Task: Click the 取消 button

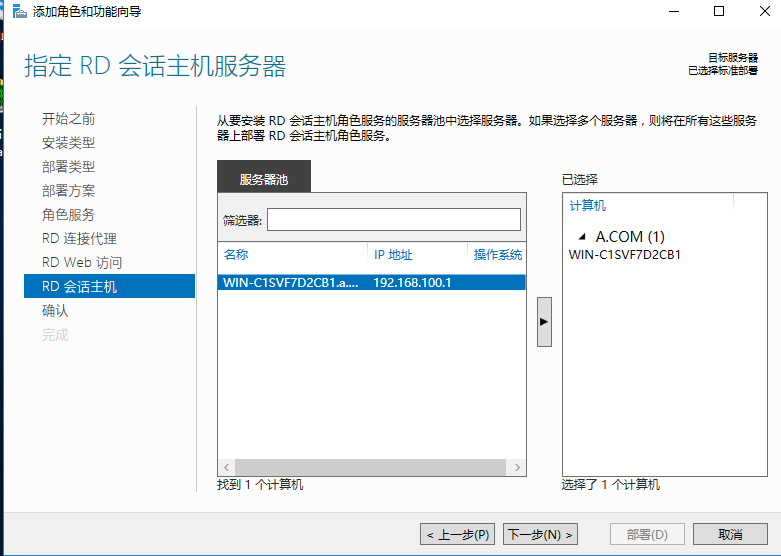Action: (730, 535)
